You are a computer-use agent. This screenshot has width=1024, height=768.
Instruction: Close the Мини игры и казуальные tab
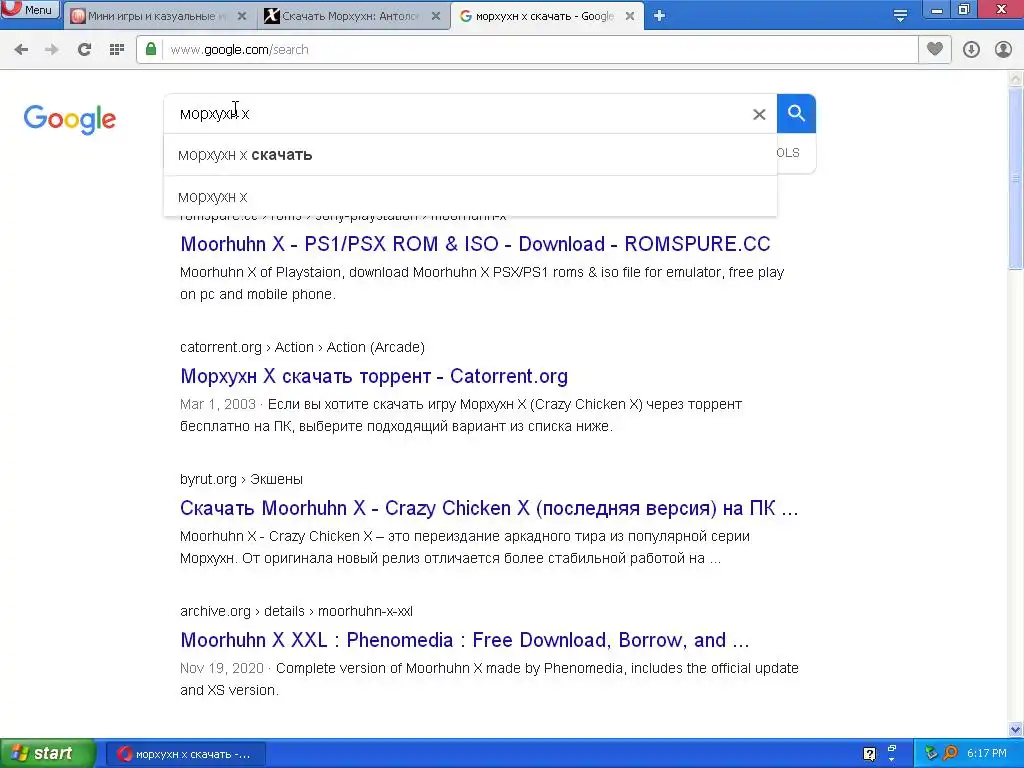242,16
